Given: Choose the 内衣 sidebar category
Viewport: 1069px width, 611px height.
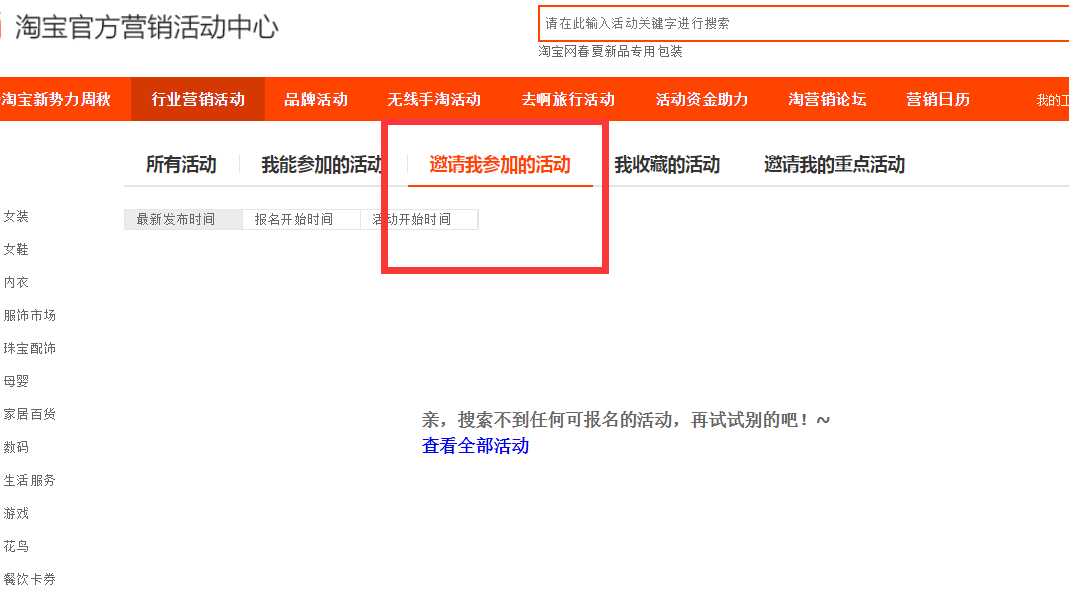Looking at the screenshot, I should click(16, 282).
